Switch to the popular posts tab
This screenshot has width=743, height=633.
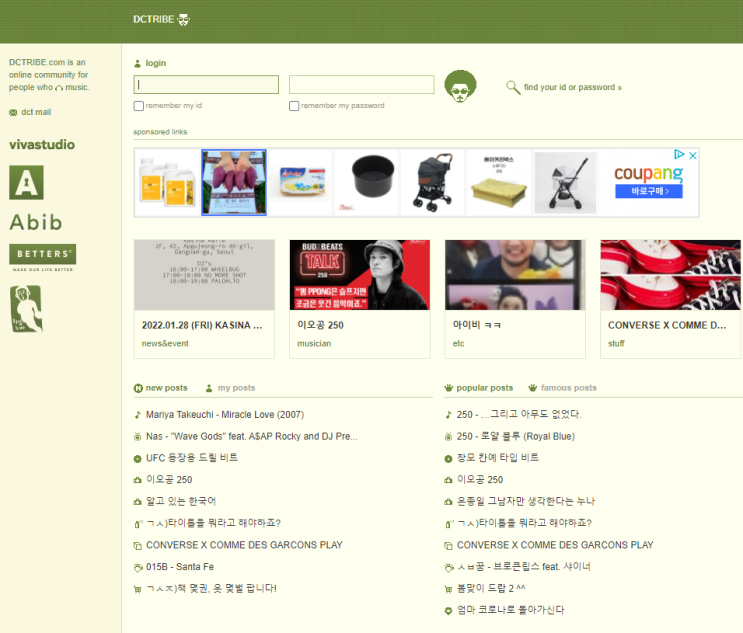(x=485, y=388)
